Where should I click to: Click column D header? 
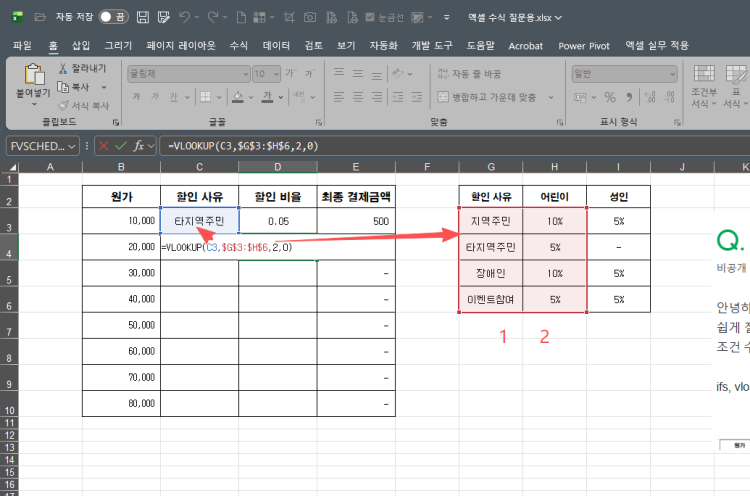[x=277, y=167]
